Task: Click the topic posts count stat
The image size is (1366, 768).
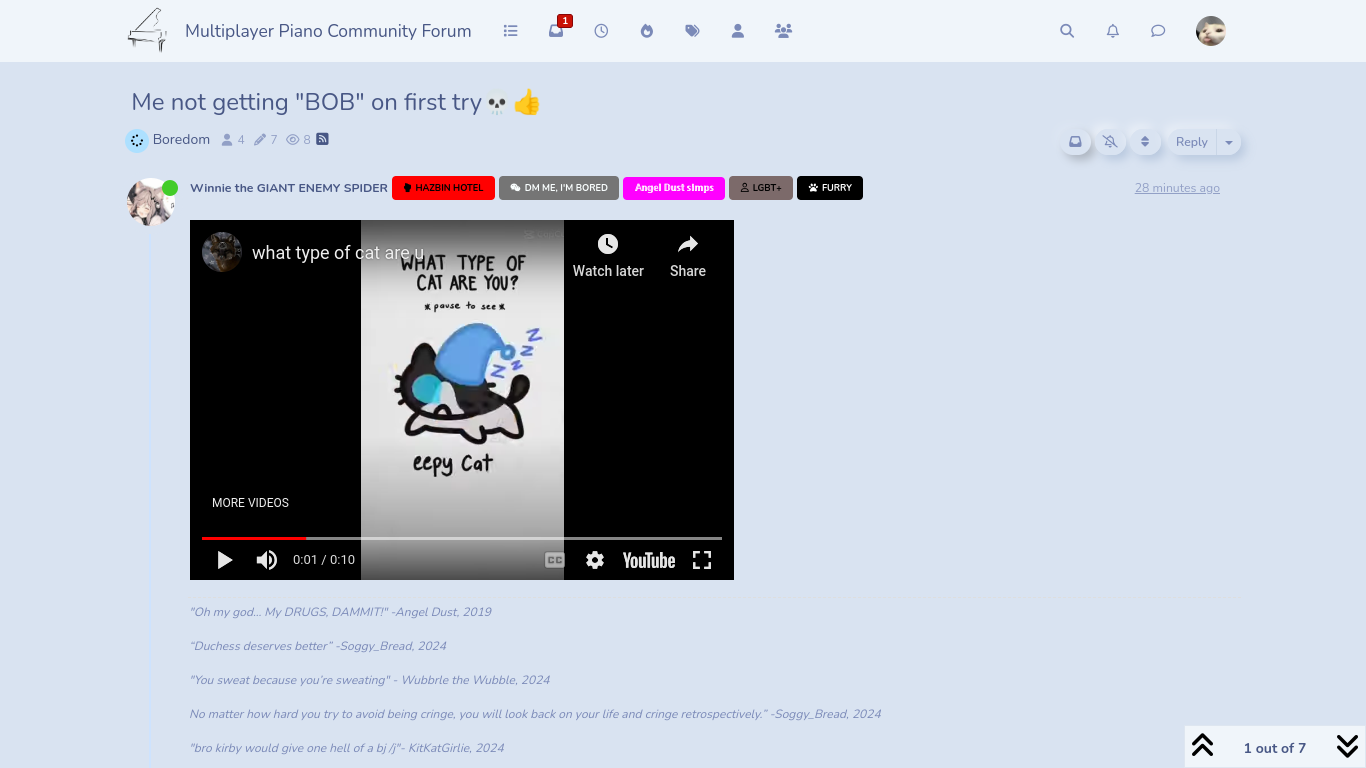Action: (x=266, y=140)
